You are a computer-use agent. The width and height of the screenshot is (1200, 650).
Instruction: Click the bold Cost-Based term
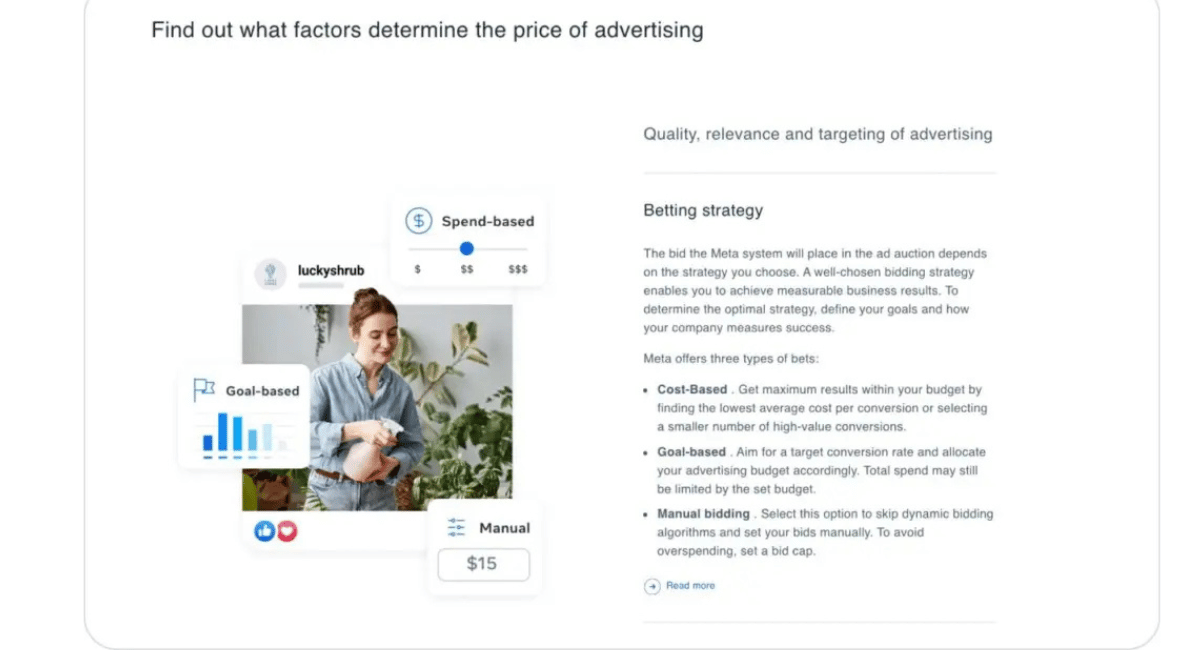pyautogui.click(x=692, y=390)
